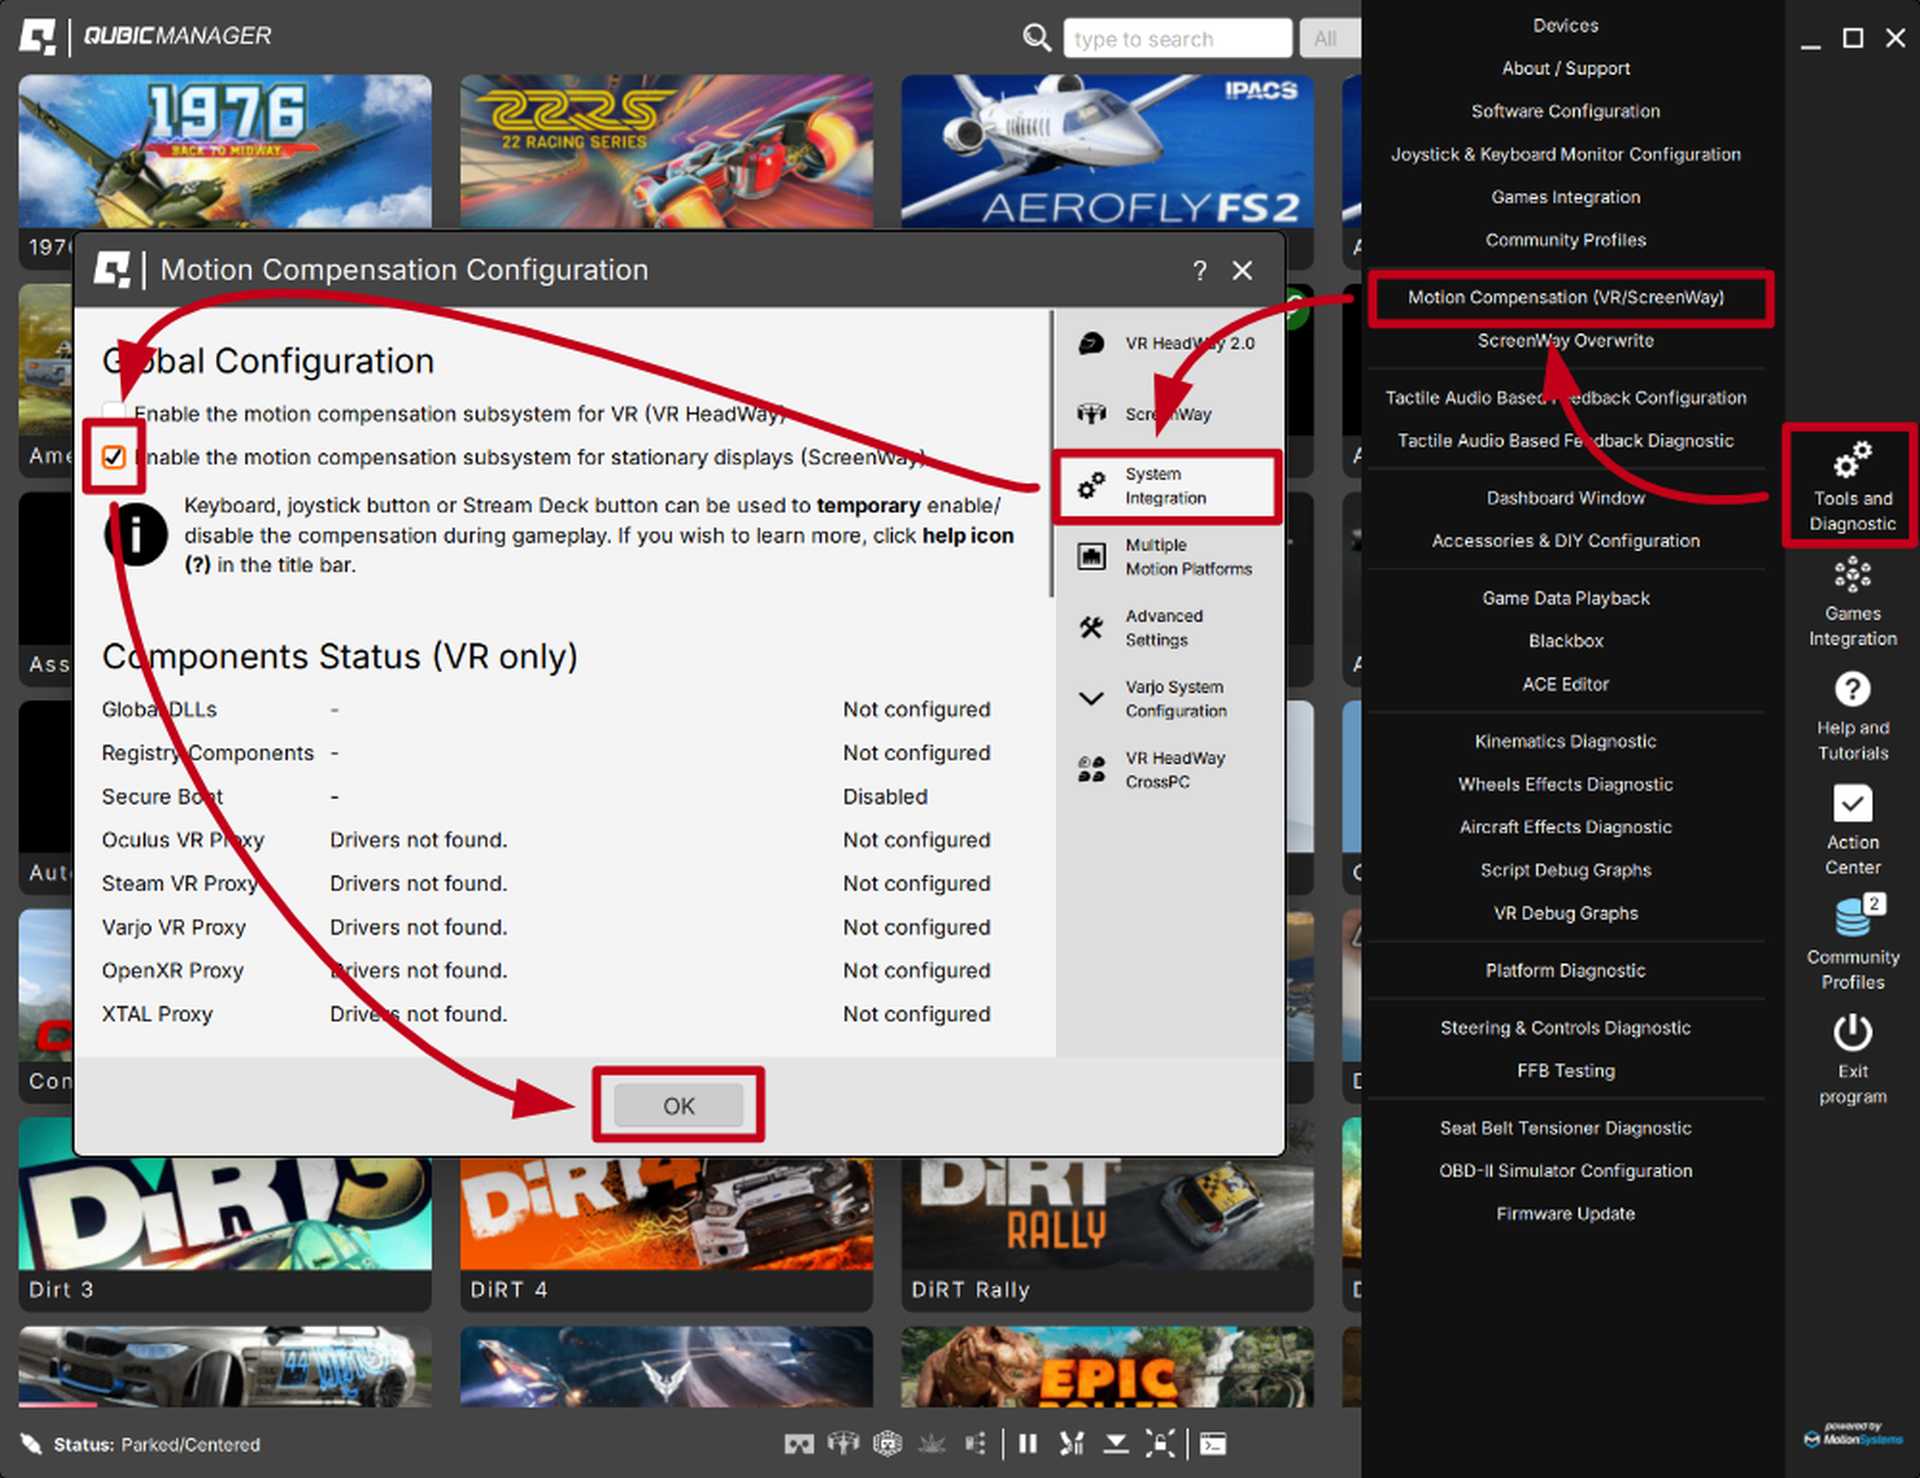This screenshot has width=1920, height=1478.
Task: Click the VR headset icon in status bar
Action: click(799, 1443)
